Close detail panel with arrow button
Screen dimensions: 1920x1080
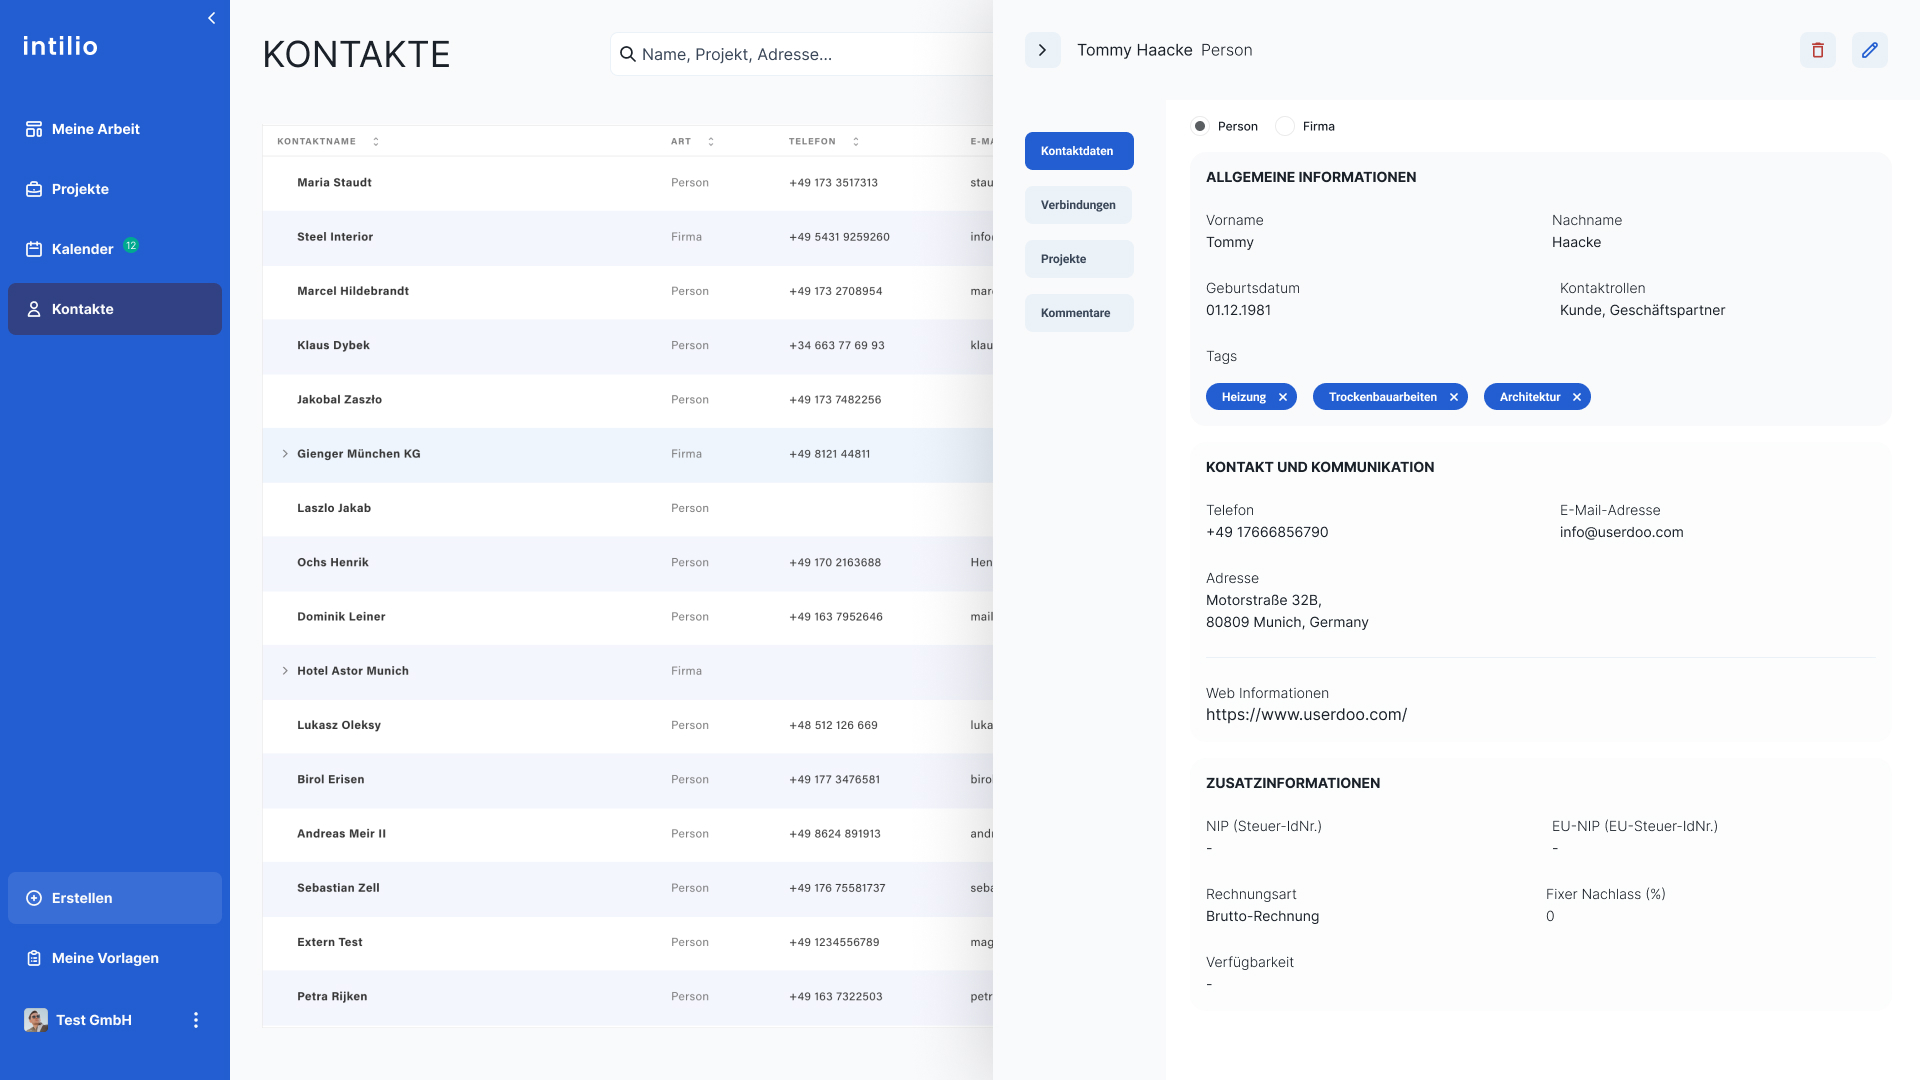tap(1042, 50)
